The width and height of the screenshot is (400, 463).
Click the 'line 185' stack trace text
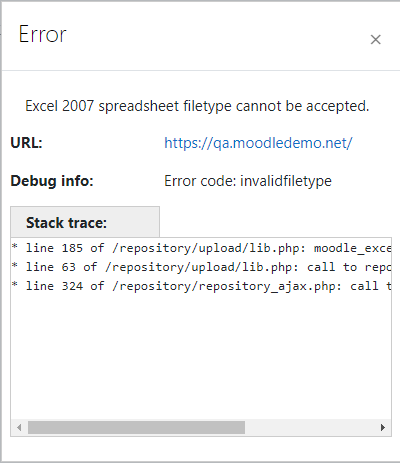tap(54, 248)
